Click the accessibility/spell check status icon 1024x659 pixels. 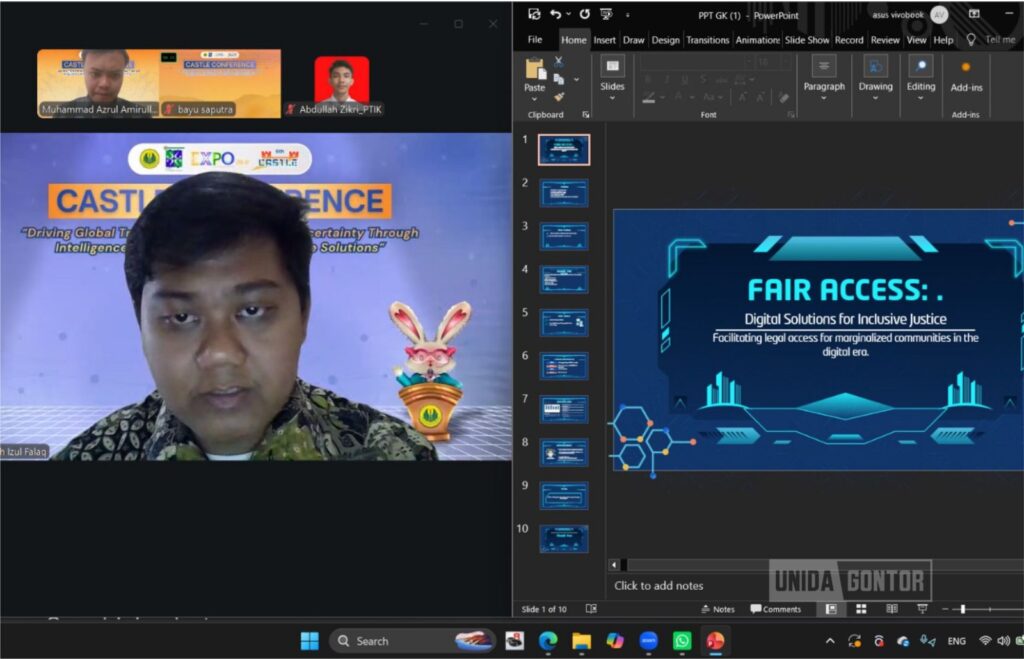[591, 609]
